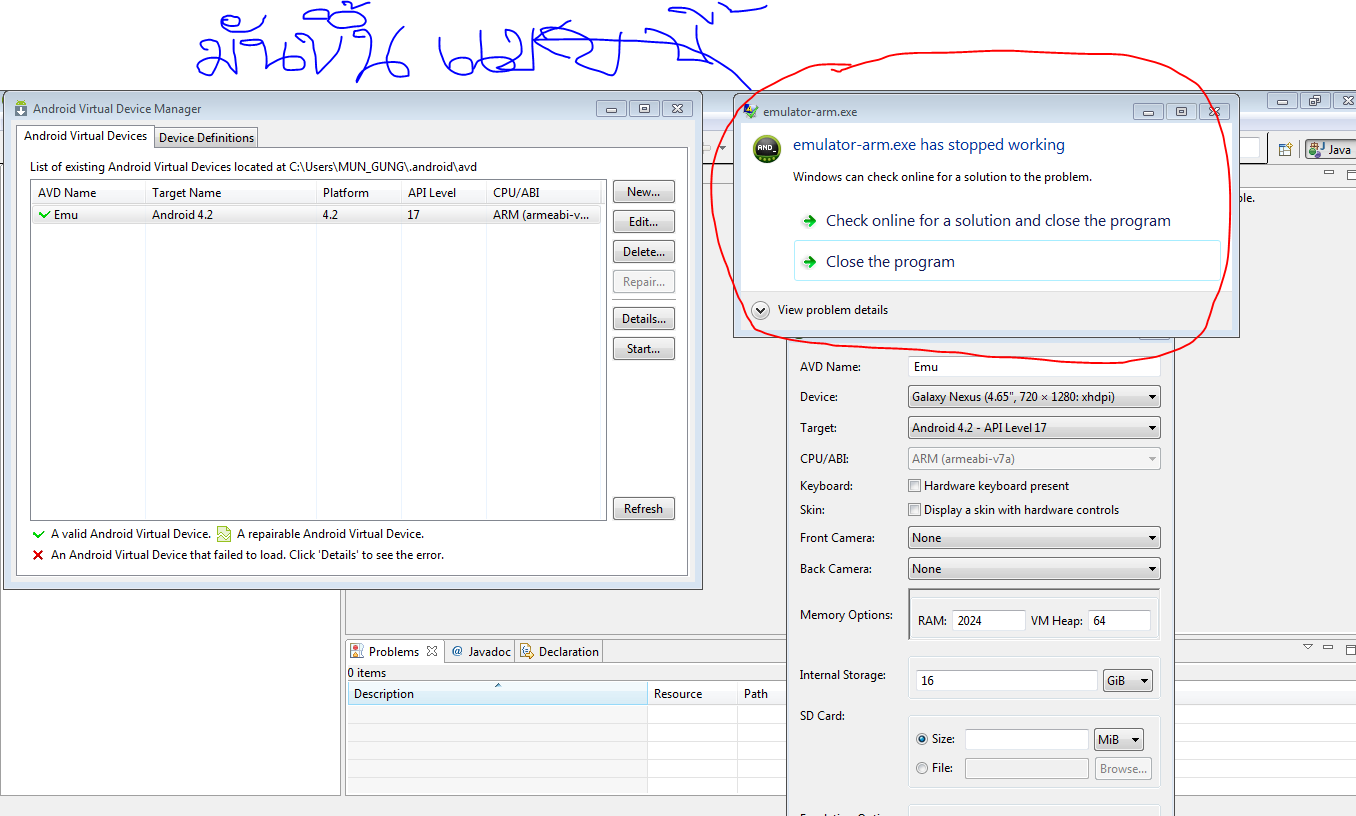The height and width of the screenshot is (816, 1356).
Task: Click the SD Card Size input field
Action: click(1026, 740)
